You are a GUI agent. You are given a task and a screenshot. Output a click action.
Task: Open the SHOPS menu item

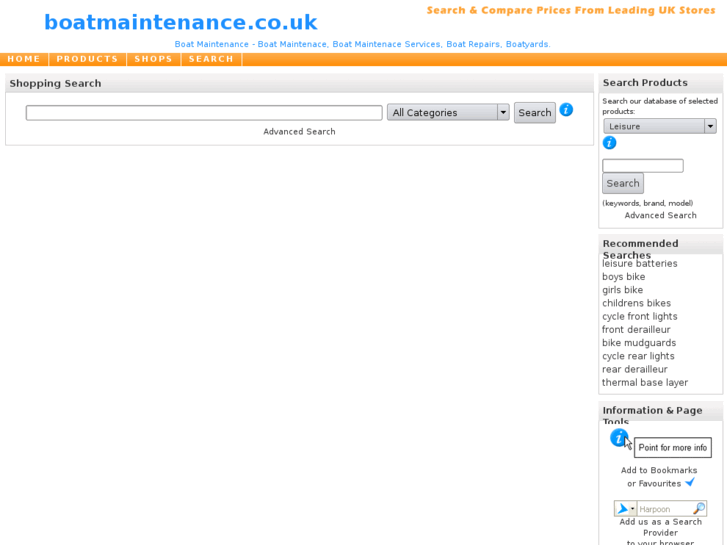tap(153, 59)
